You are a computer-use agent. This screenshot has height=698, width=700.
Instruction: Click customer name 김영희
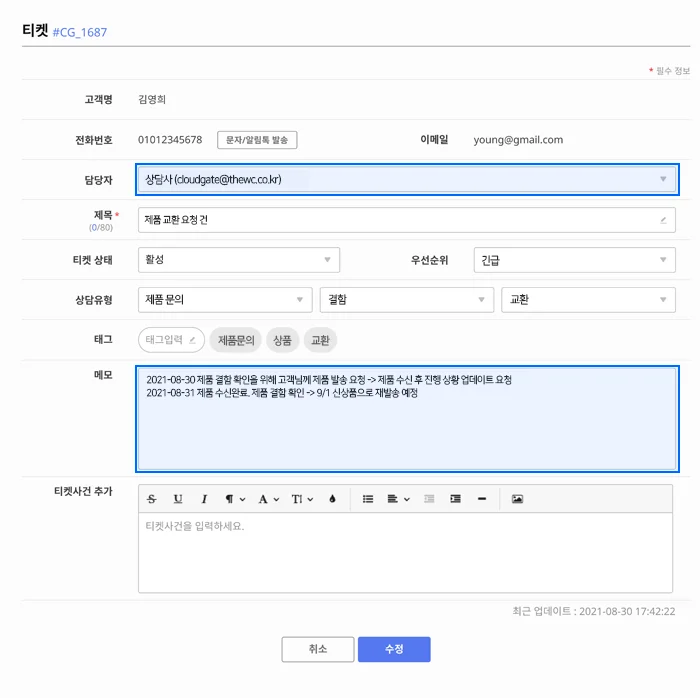tap(152, 99)
